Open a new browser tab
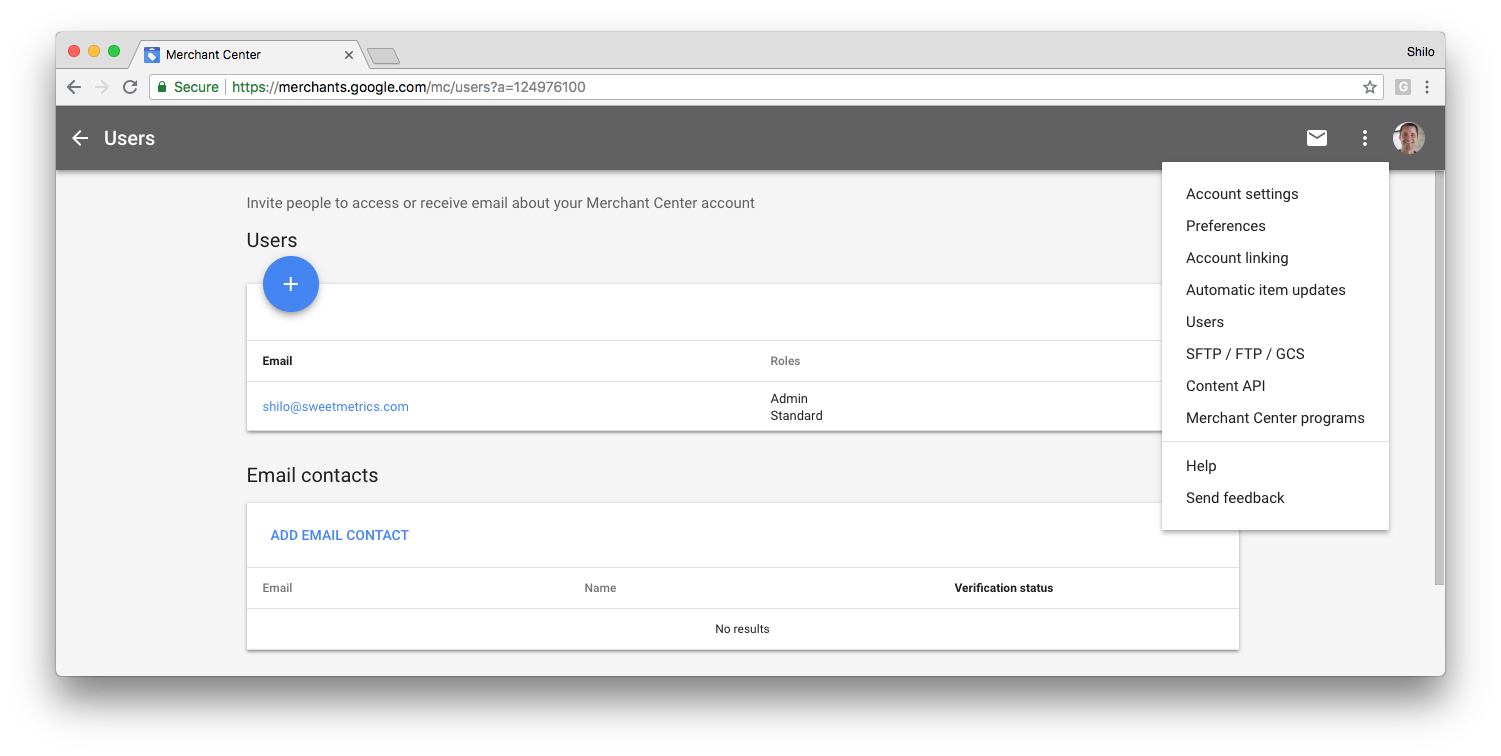Viewport: 1501px width, 756px height. pyautogui.click(x=383, y=56)
